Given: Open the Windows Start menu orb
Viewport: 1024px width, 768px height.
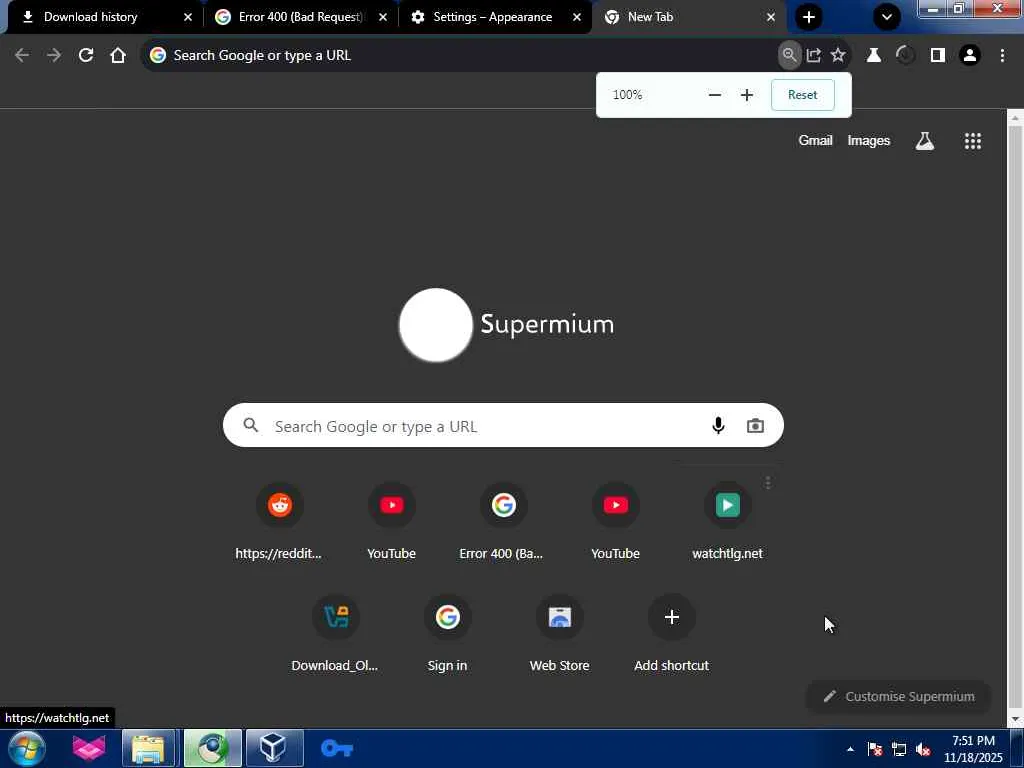Looking at the screenshot, I should pyautogui.click(x=26, y=748).
